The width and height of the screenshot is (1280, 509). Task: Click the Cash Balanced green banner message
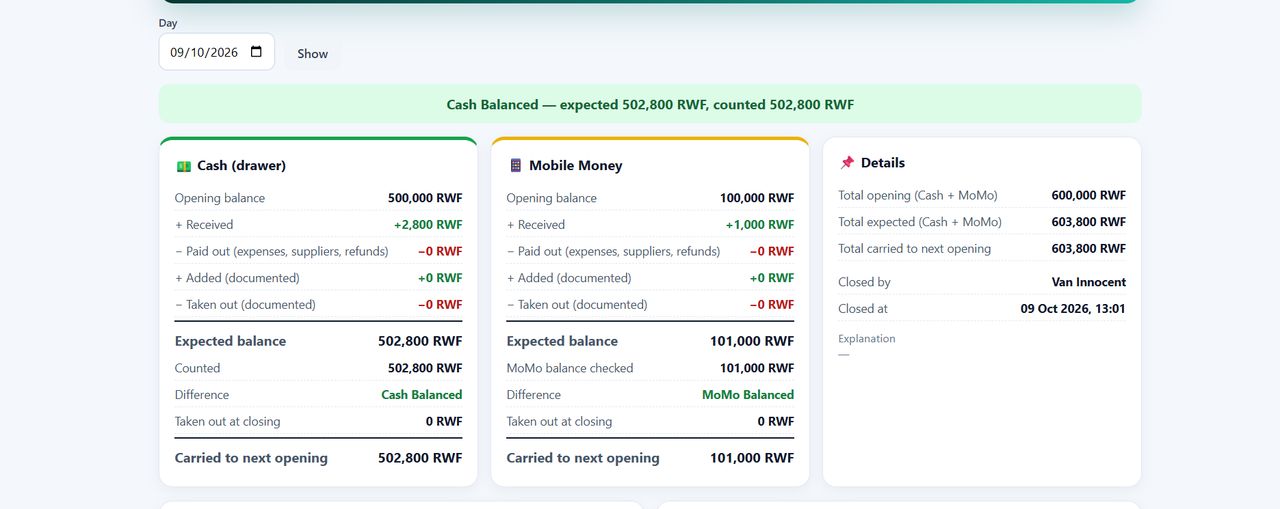(x=650, y=104)
